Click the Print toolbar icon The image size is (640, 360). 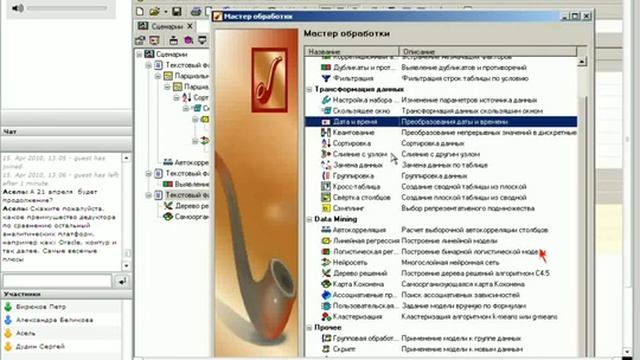coord(196,11)
